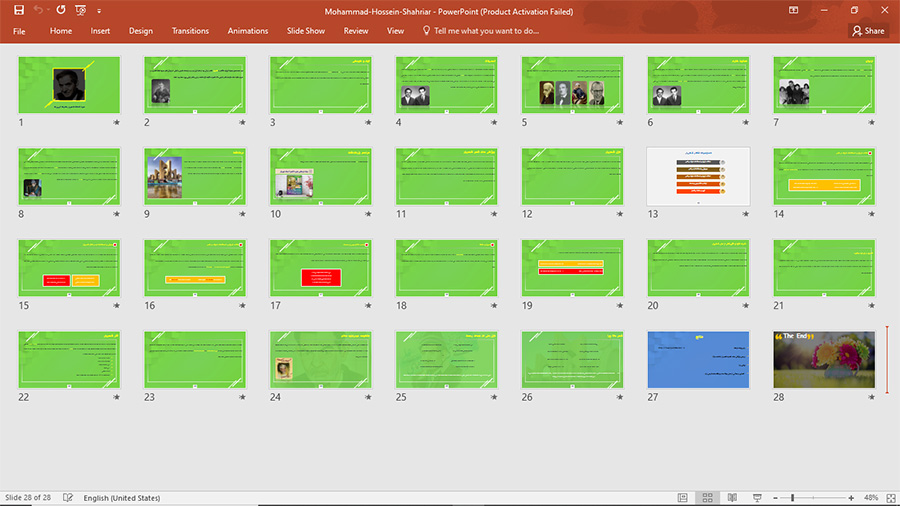This screenshot has width=900, height=506.
Task: Click the Undo arrow icon
Action: (x=37, y=10)
